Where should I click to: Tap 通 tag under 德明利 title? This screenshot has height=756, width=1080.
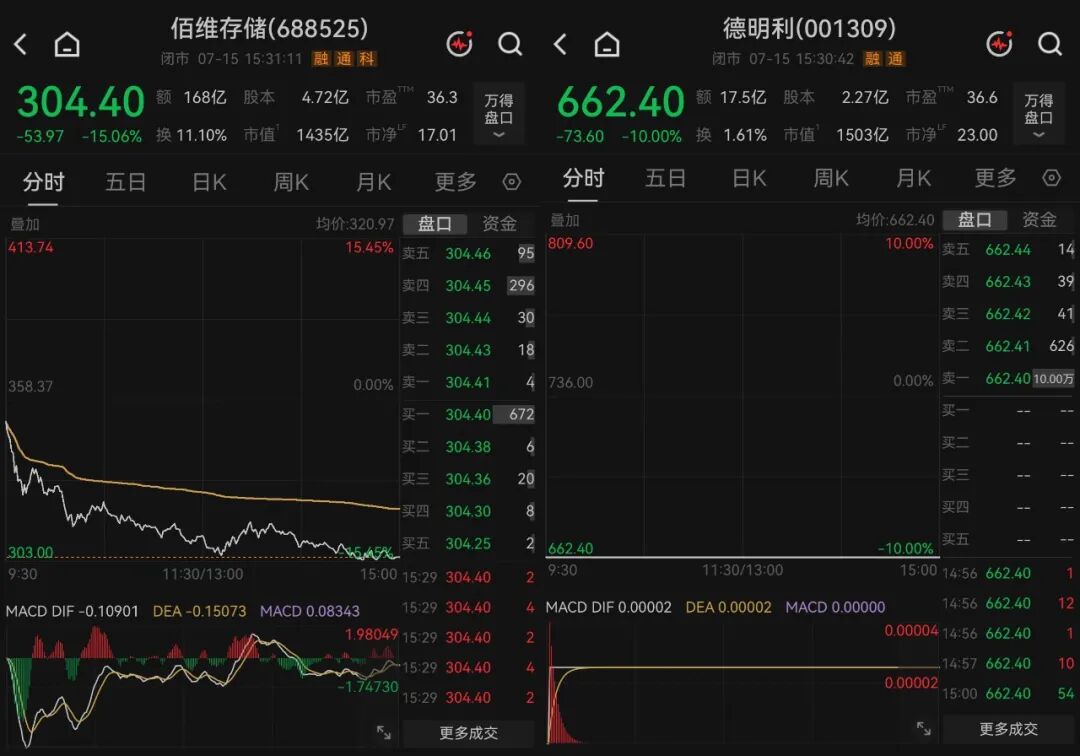[x=895, y=59]
